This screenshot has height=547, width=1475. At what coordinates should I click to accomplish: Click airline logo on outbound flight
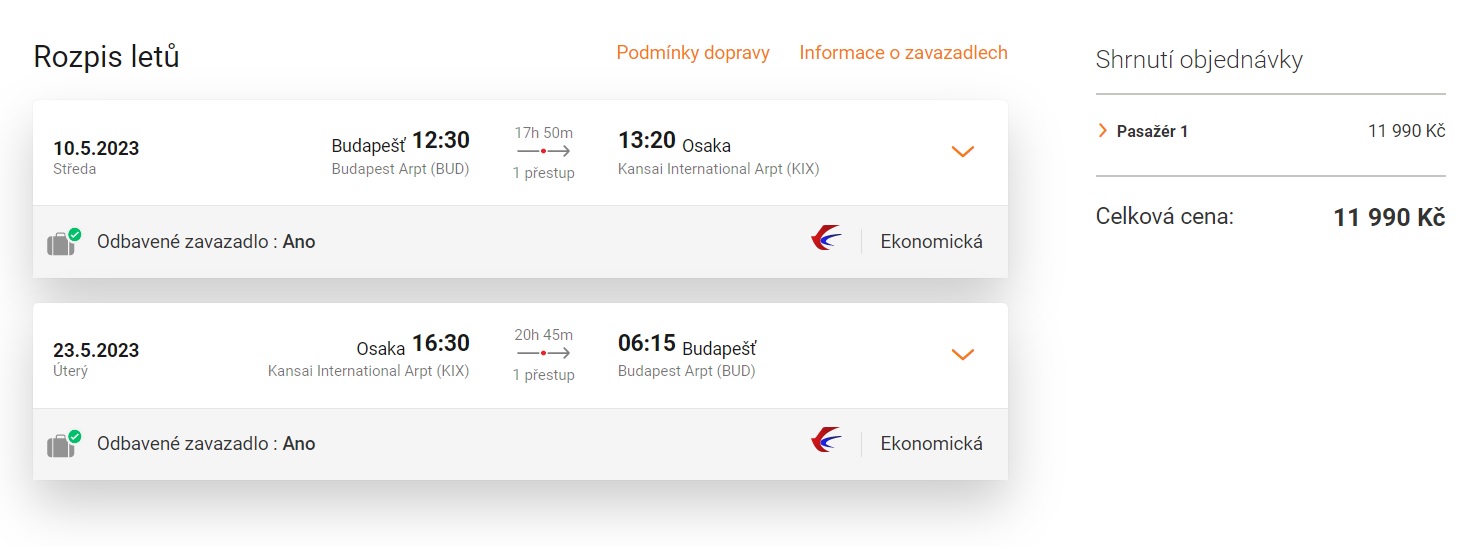tap(826, 240)
